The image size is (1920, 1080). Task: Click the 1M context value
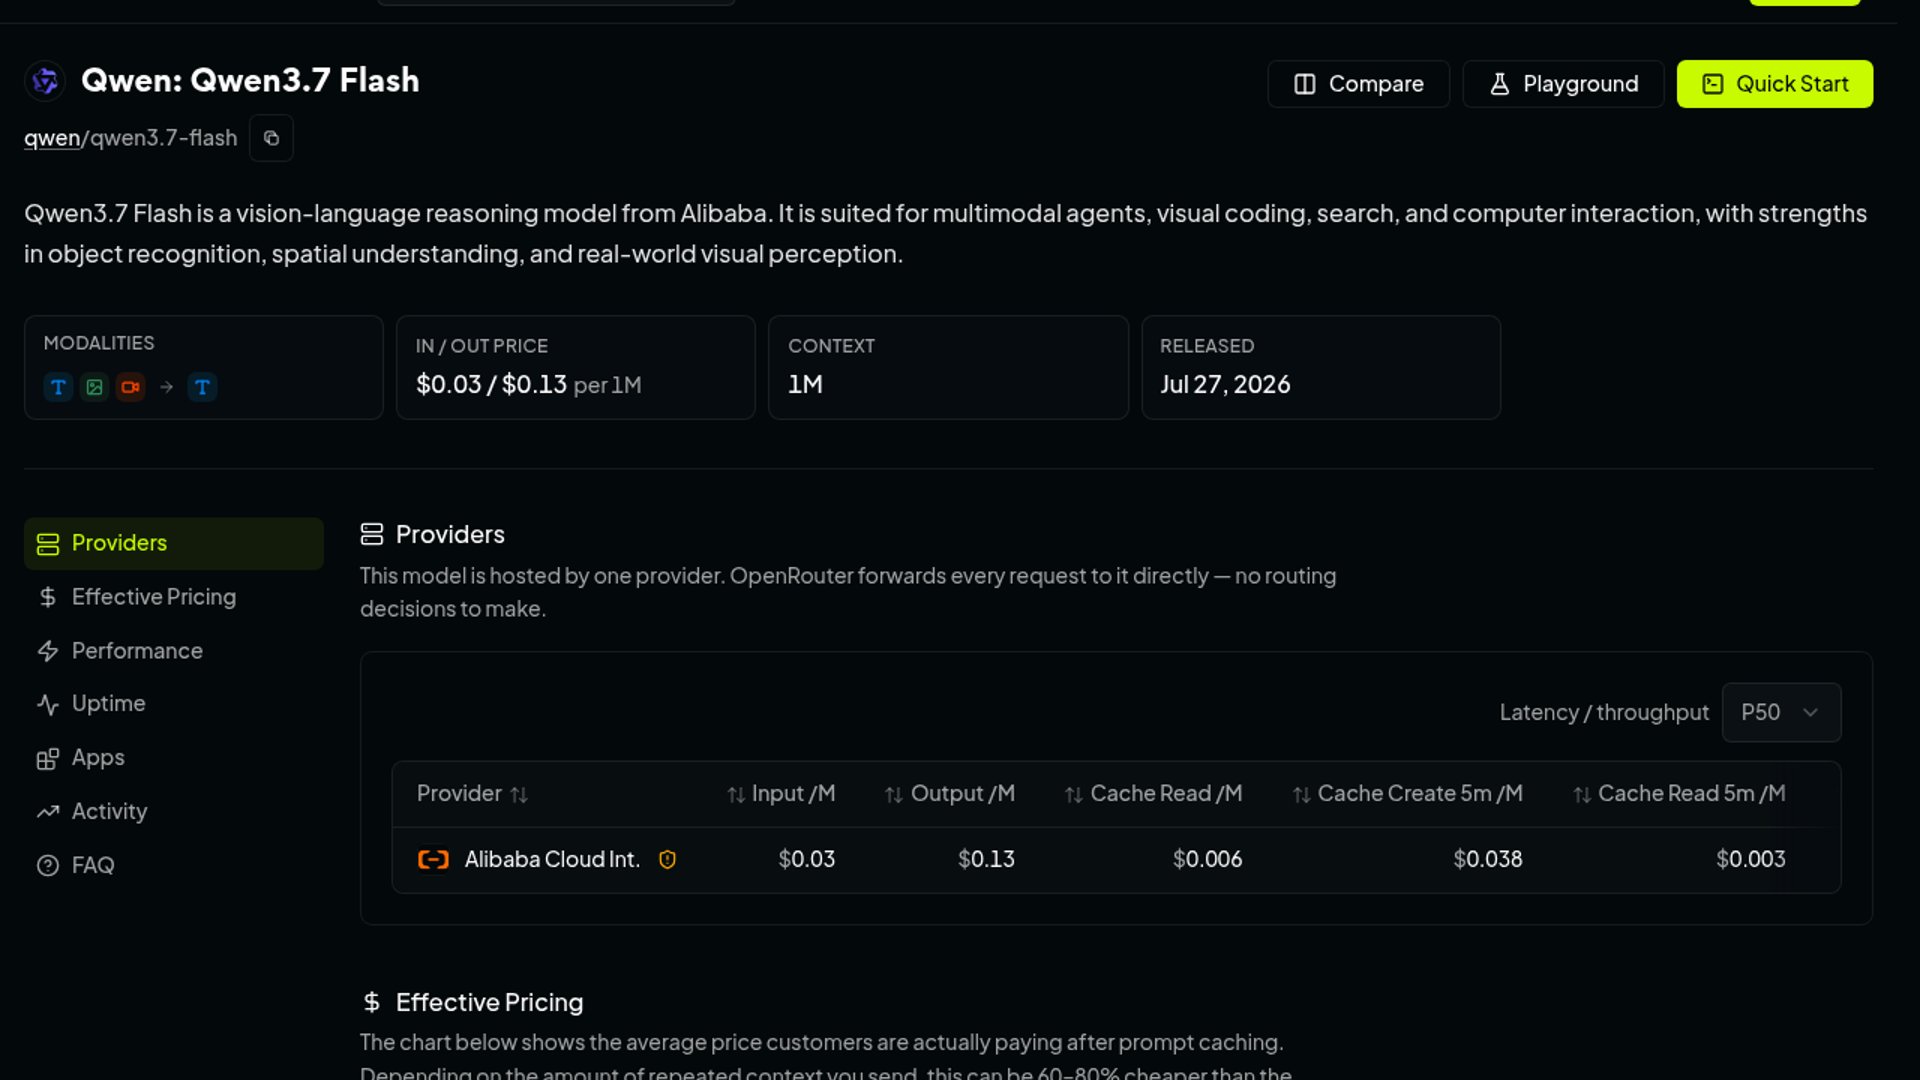tap(805, 385)
